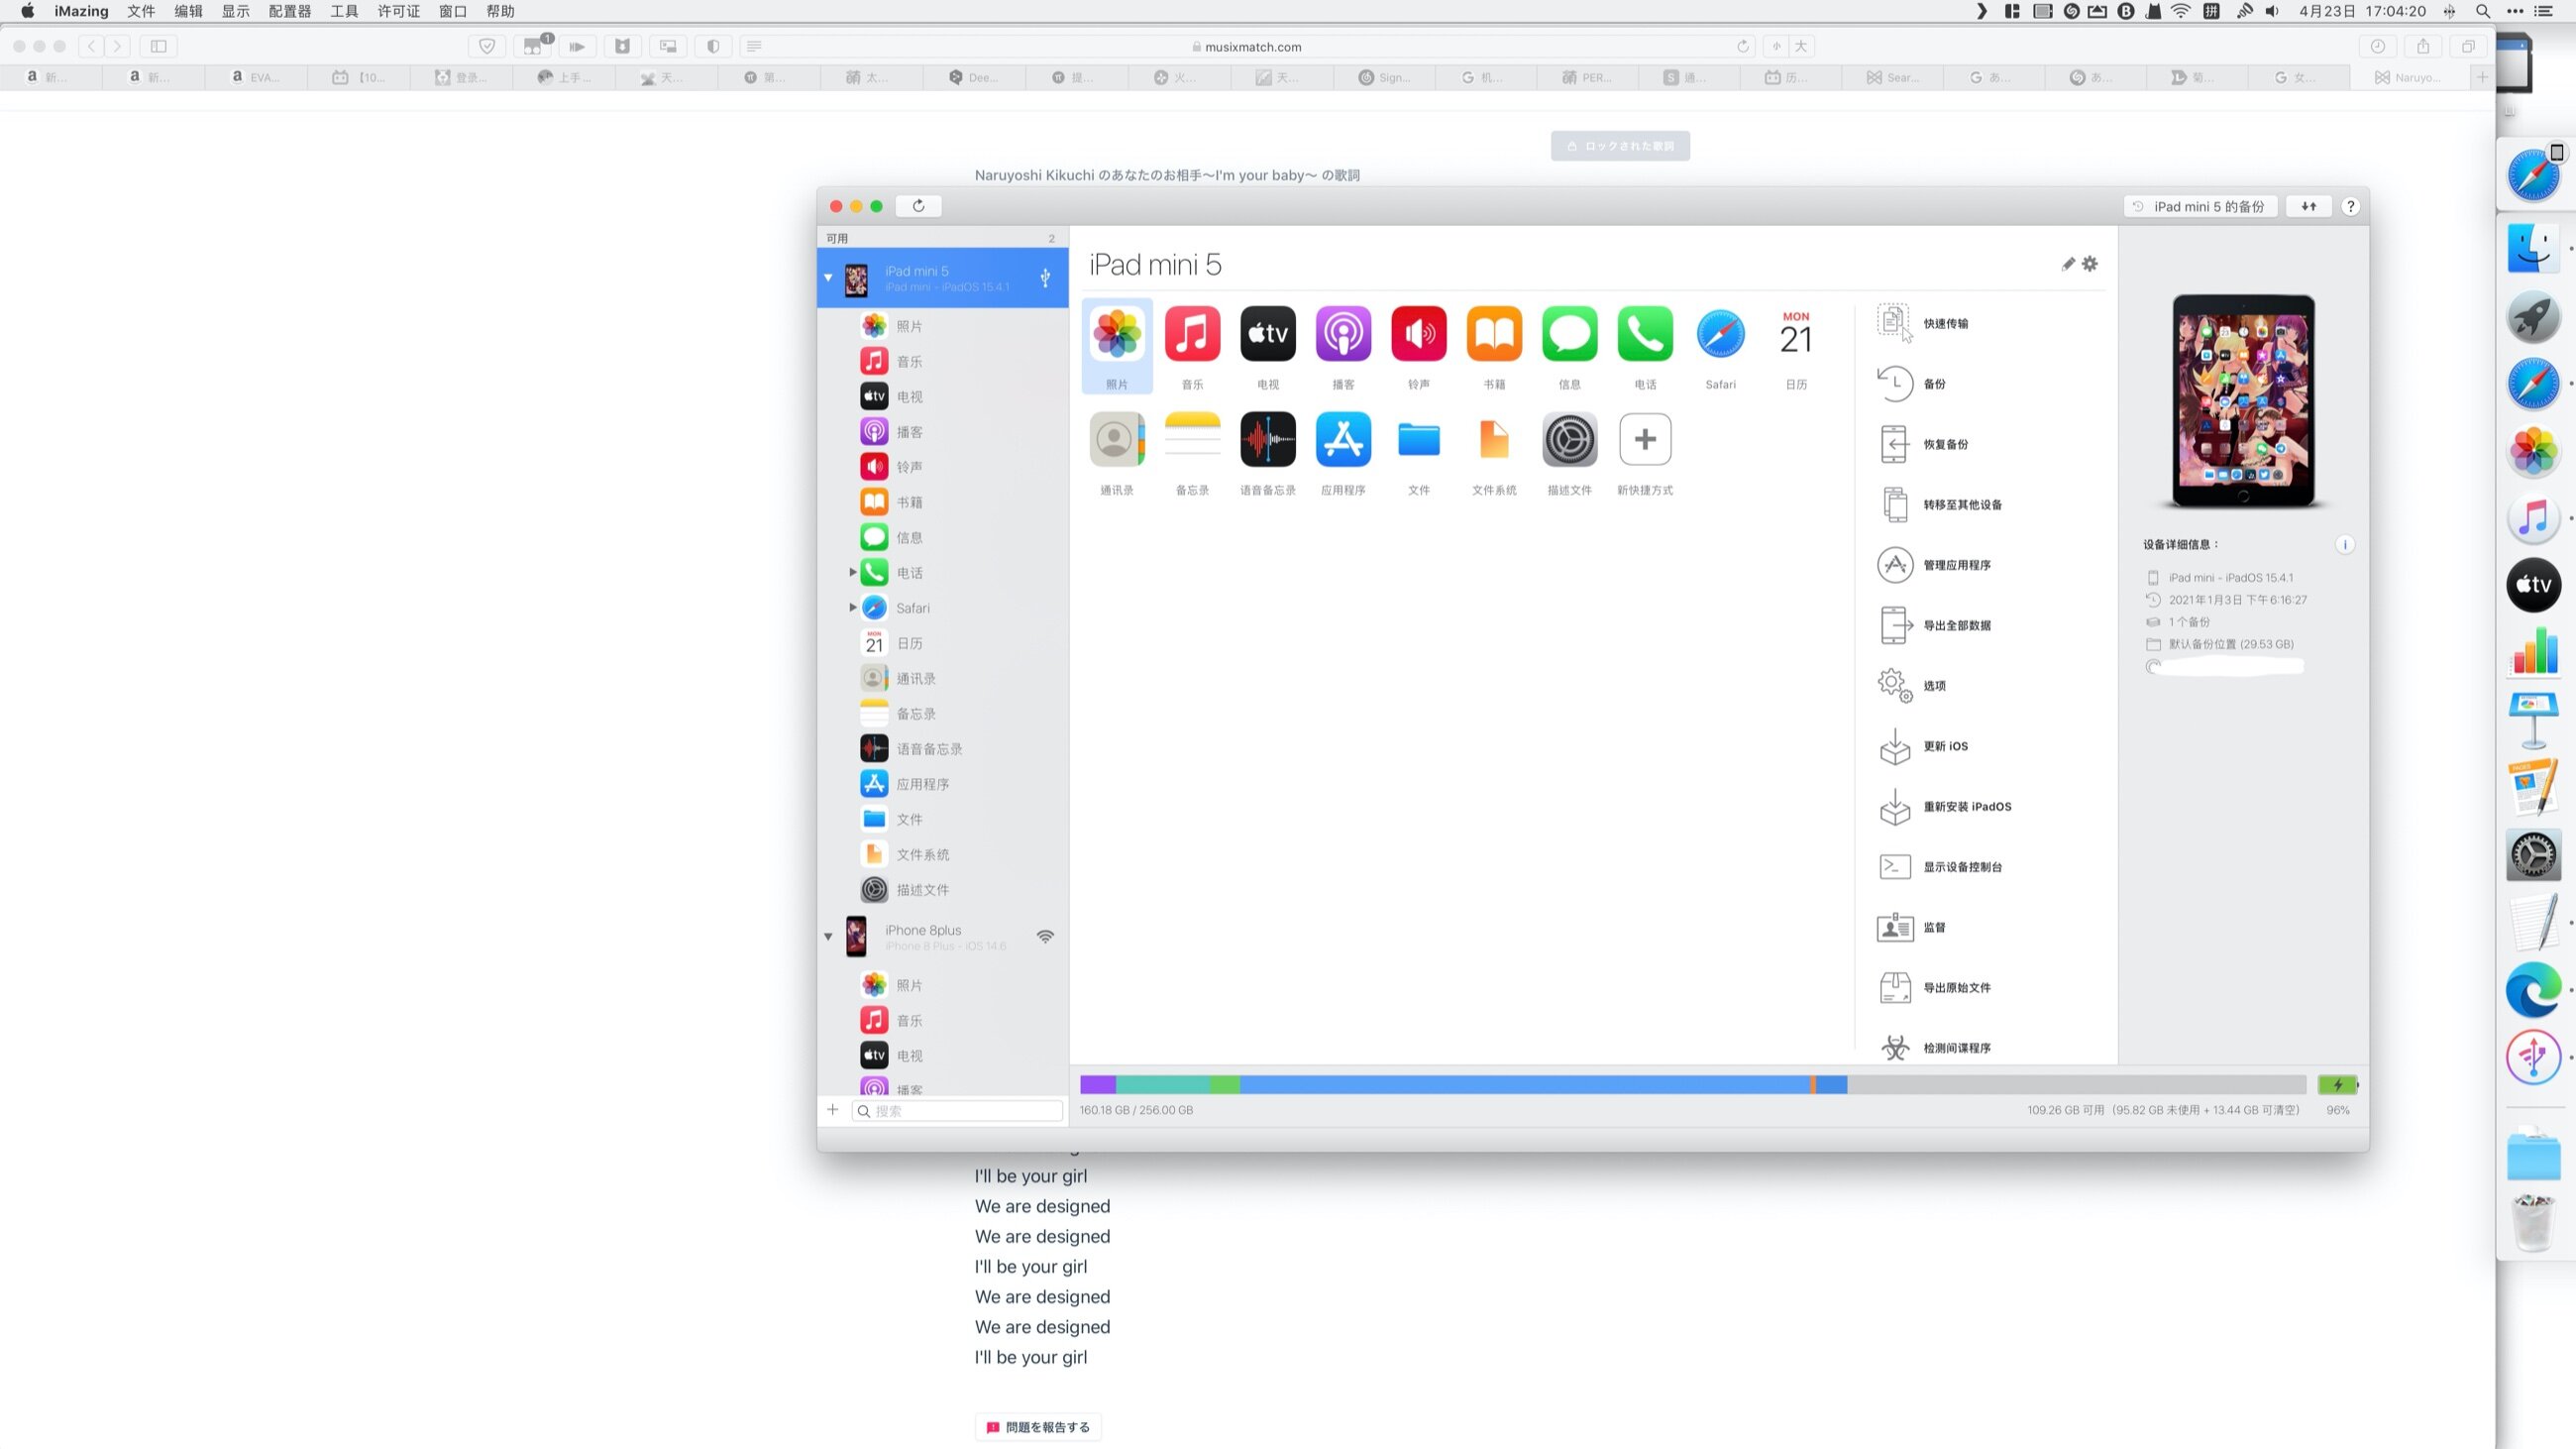The width and height of the screenshot is (2576, 1449).
Task: Open the Notes icon in main grid
Action: point(1192,439)
